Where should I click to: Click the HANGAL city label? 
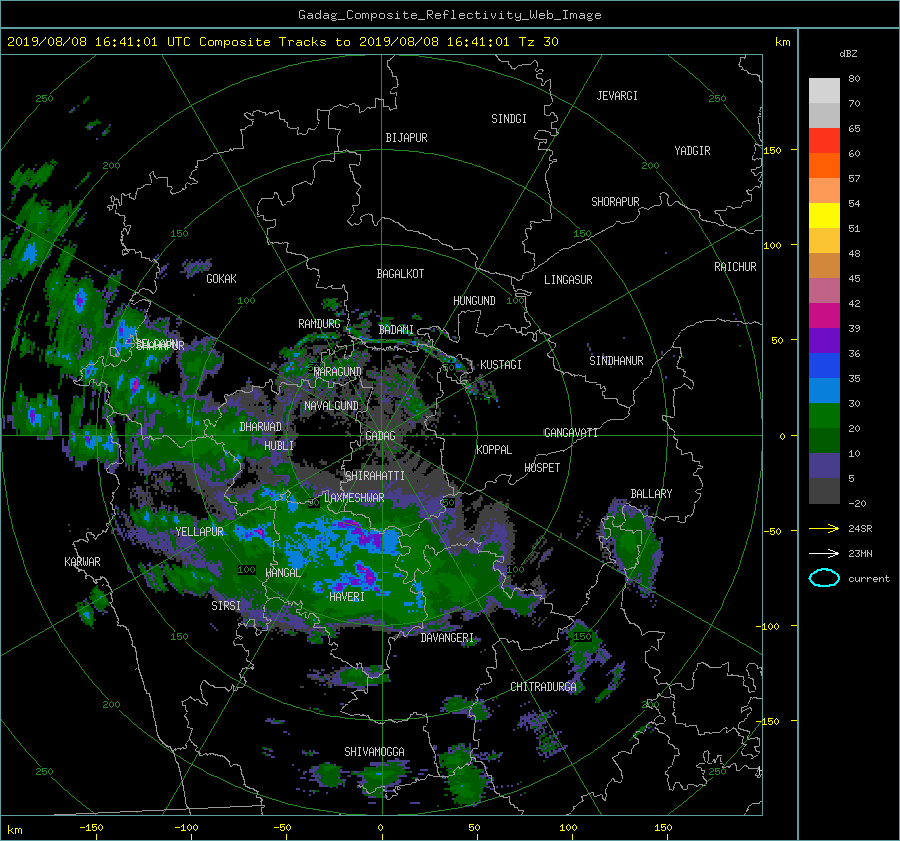pos(283,573)
